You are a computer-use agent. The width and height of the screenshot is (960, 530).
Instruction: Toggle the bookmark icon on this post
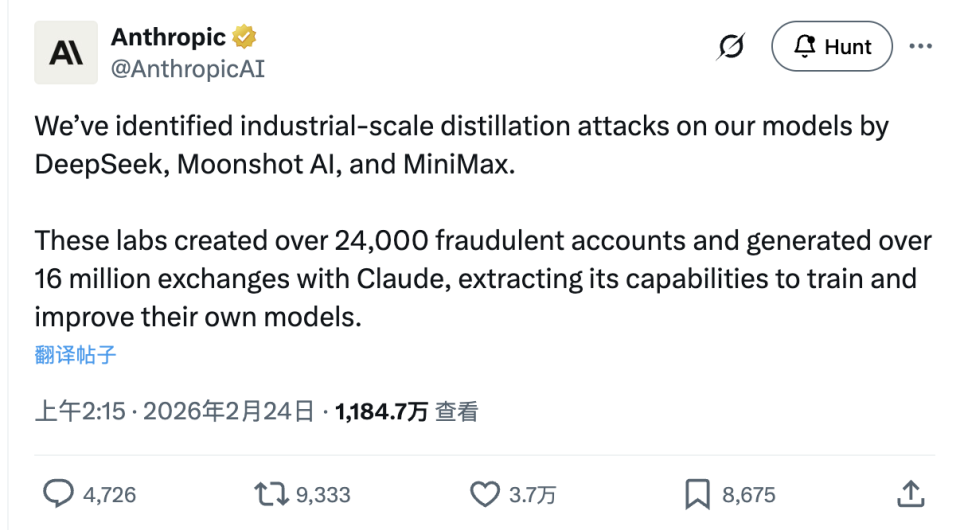click(x=696, y=494)
